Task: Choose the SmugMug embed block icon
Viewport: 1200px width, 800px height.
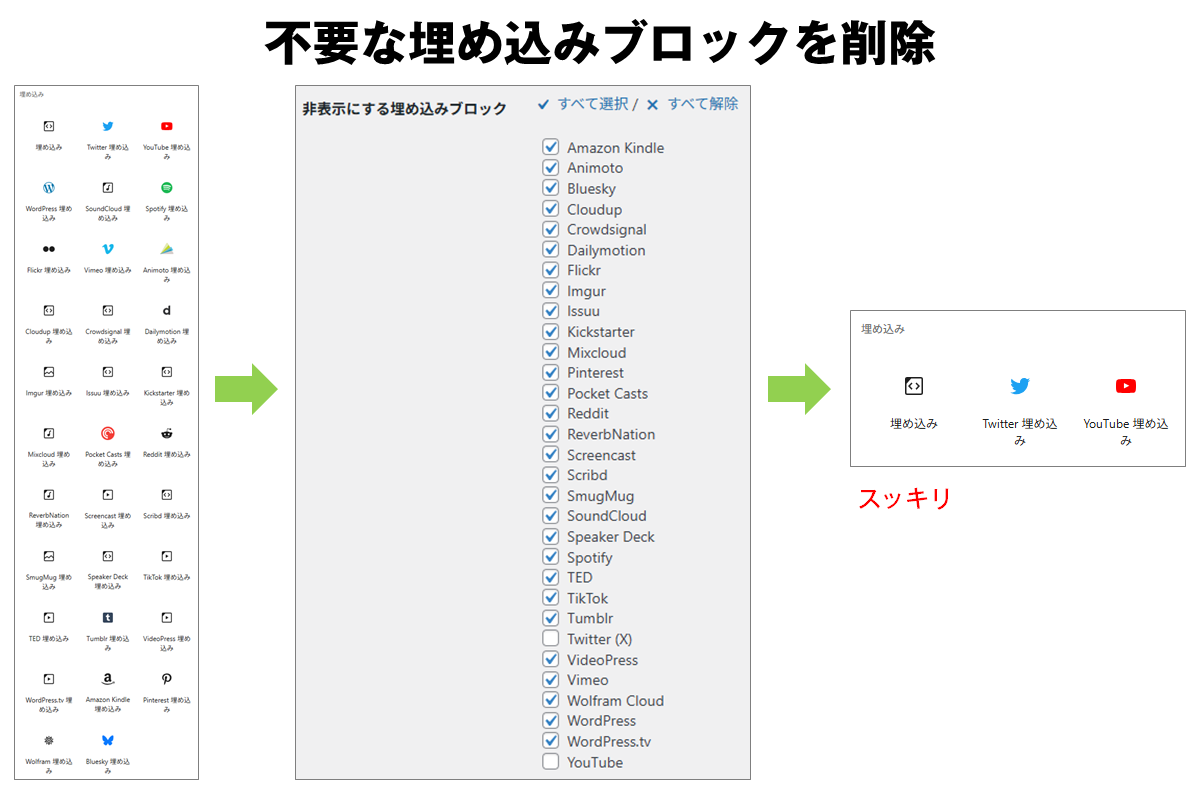Action: pyautogui.click(x=49, y=556)
